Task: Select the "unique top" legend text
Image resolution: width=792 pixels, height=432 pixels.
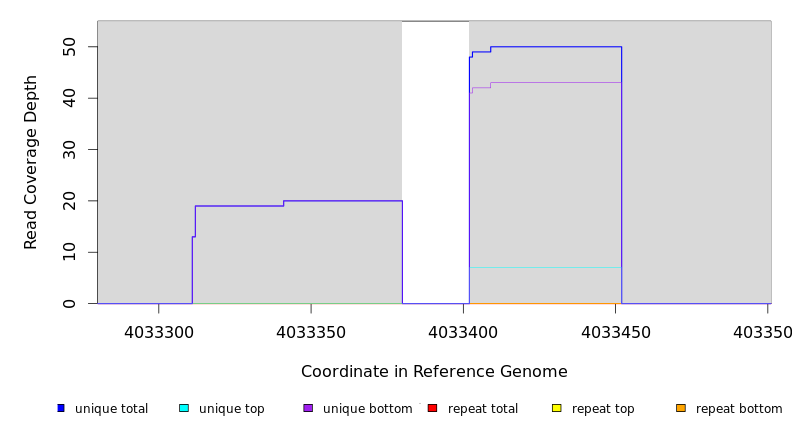Action: (x=231, y=409)
